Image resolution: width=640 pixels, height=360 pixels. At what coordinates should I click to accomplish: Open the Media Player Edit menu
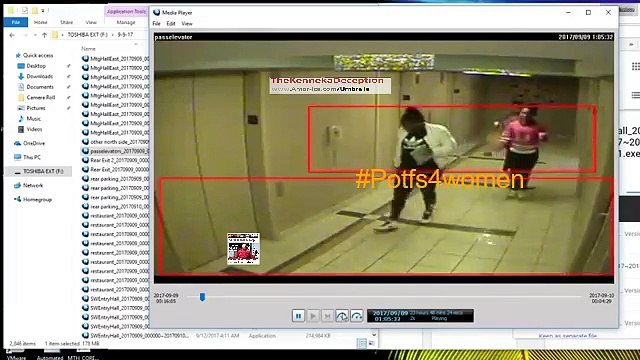coord(171,24)
